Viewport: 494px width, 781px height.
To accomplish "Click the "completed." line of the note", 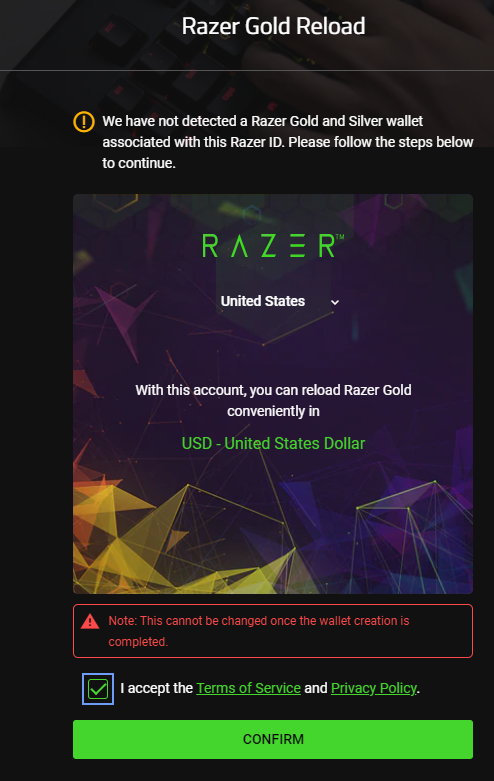I will (x=138, y=642).
